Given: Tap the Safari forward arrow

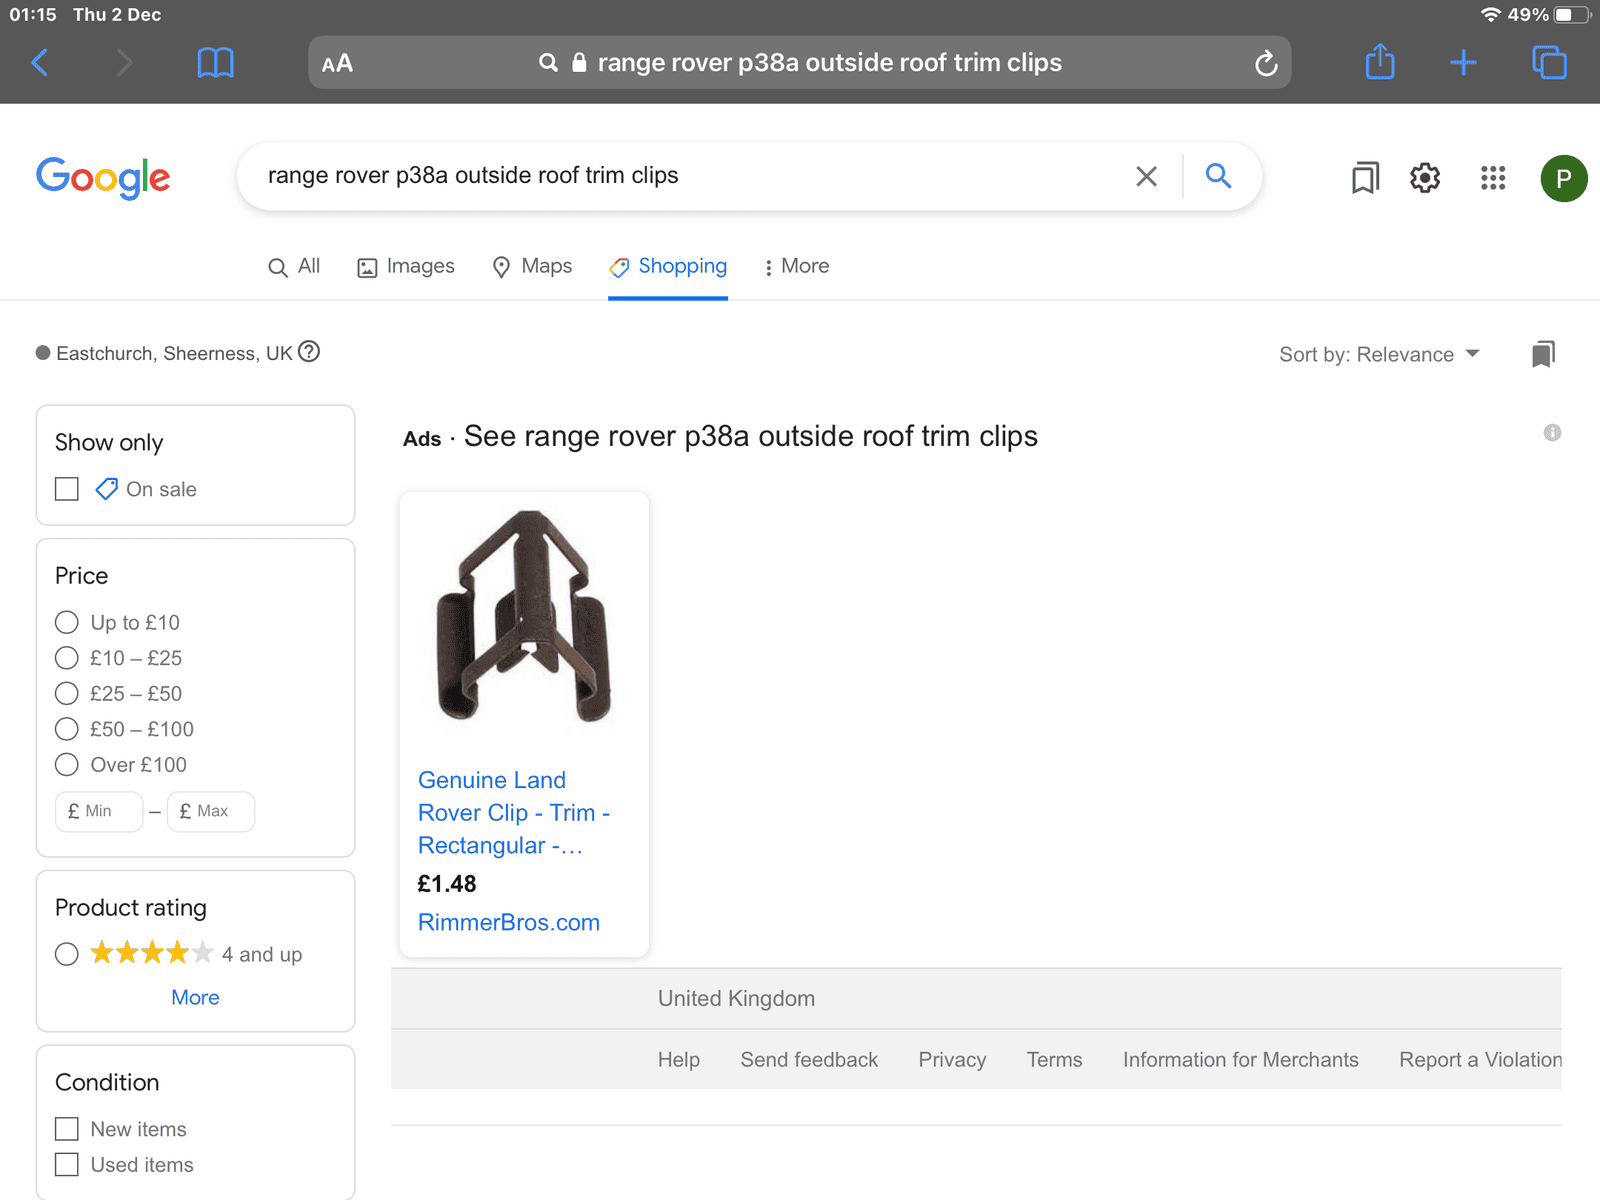Looking at the screenshot, I should [124, 63].
